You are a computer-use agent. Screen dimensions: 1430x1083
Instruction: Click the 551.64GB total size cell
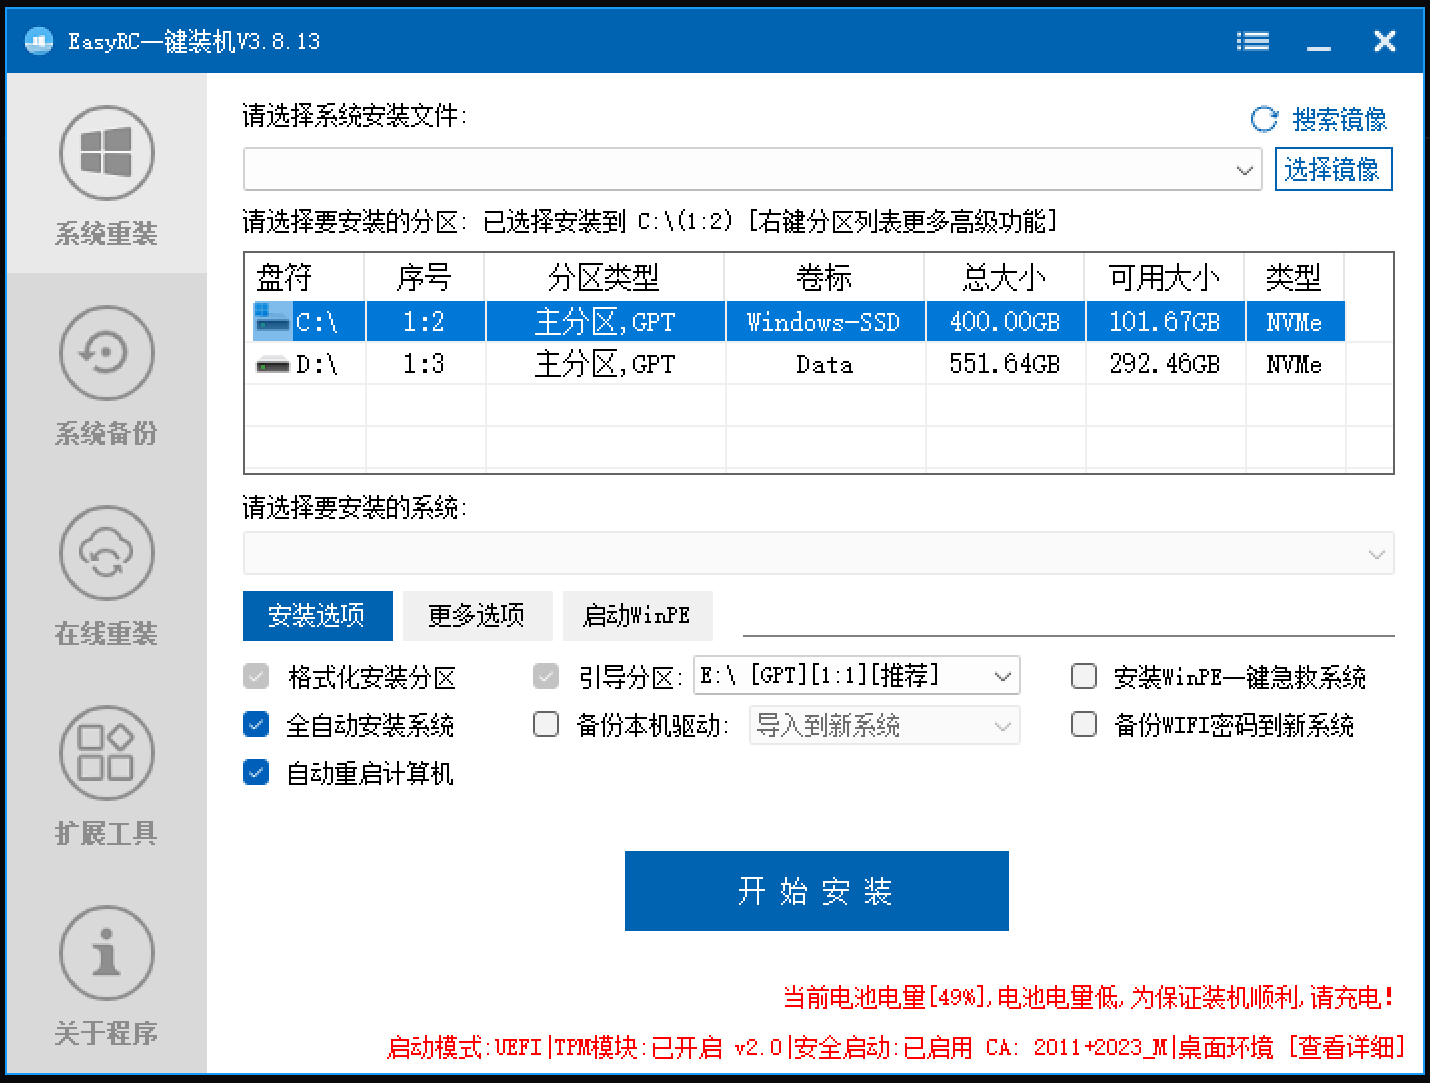point(1005,364)
